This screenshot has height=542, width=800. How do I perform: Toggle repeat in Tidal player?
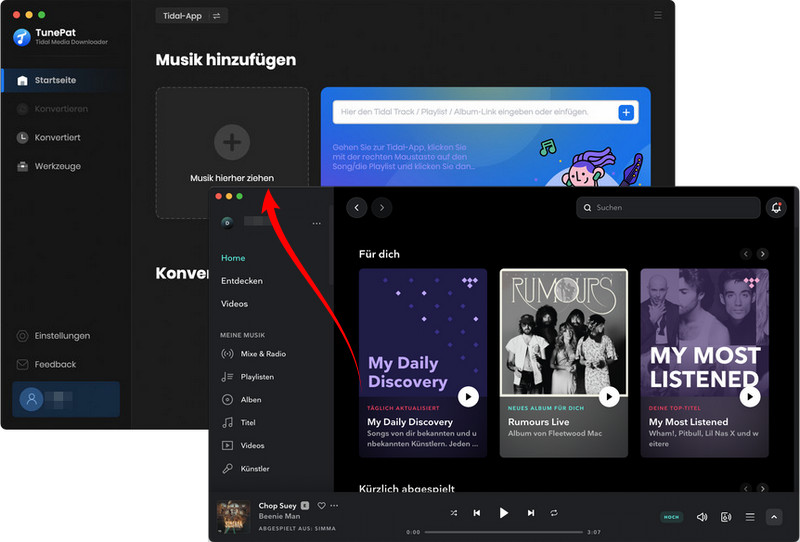[x=554, y=513]
